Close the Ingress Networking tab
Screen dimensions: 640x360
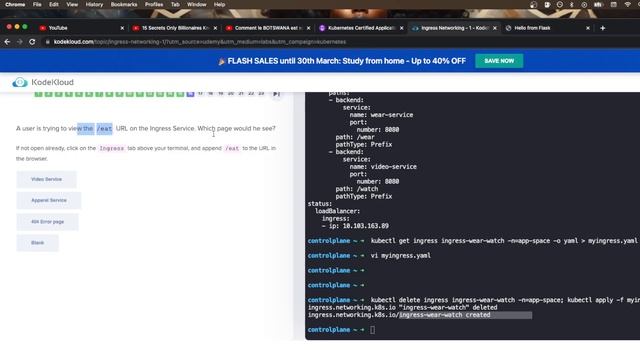pyautogui.click(x=495, y=28)
